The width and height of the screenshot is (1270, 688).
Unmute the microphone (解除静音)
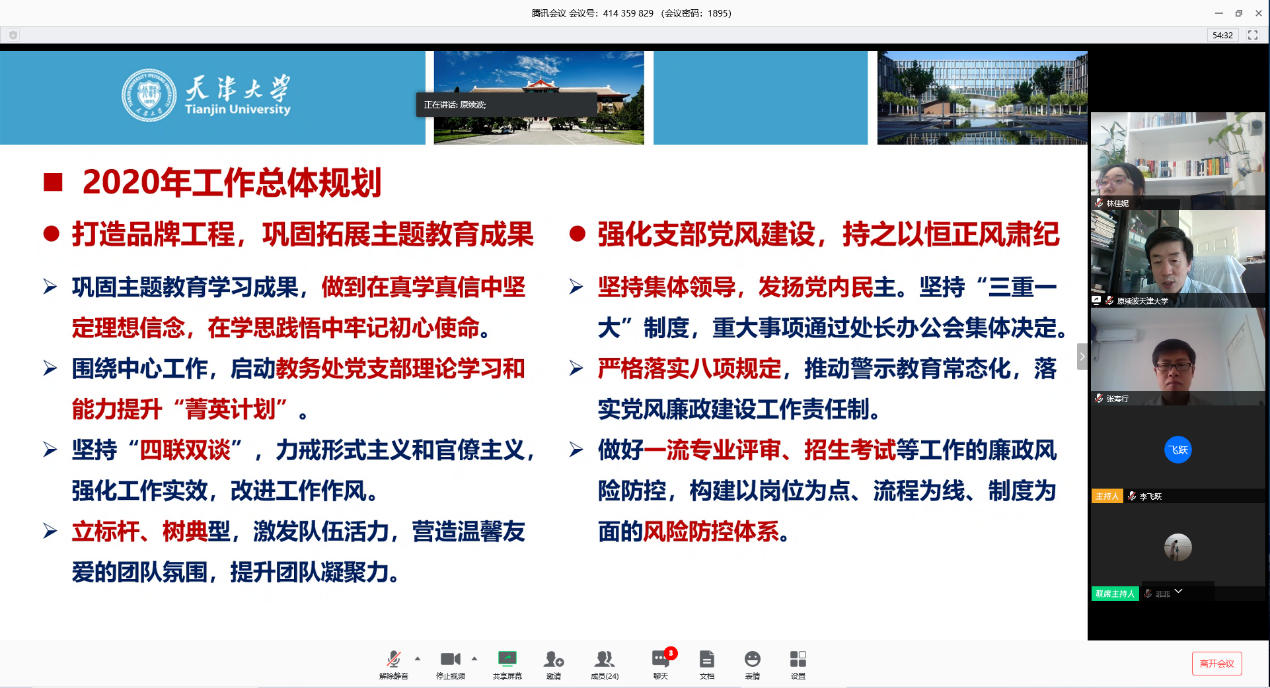coord(393,660)
